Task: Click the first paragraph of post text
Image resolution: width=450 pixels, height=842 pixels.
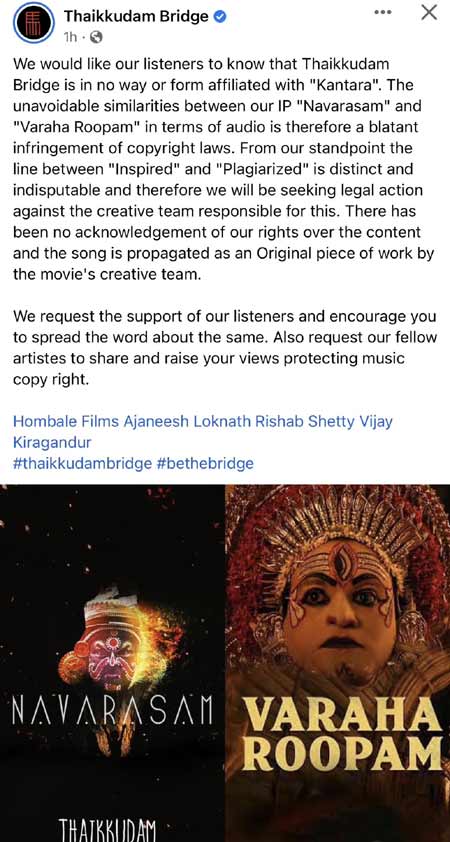Action: coord(224,170)
